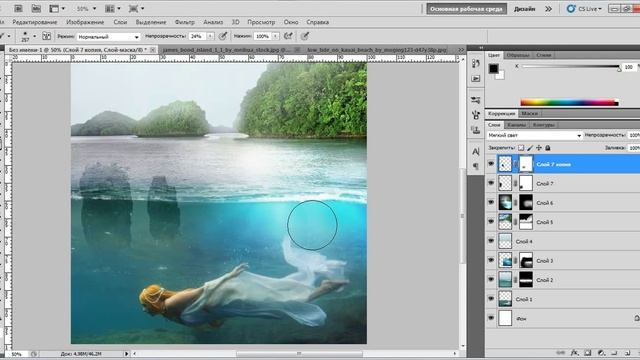Create a new layer icon

627,352
